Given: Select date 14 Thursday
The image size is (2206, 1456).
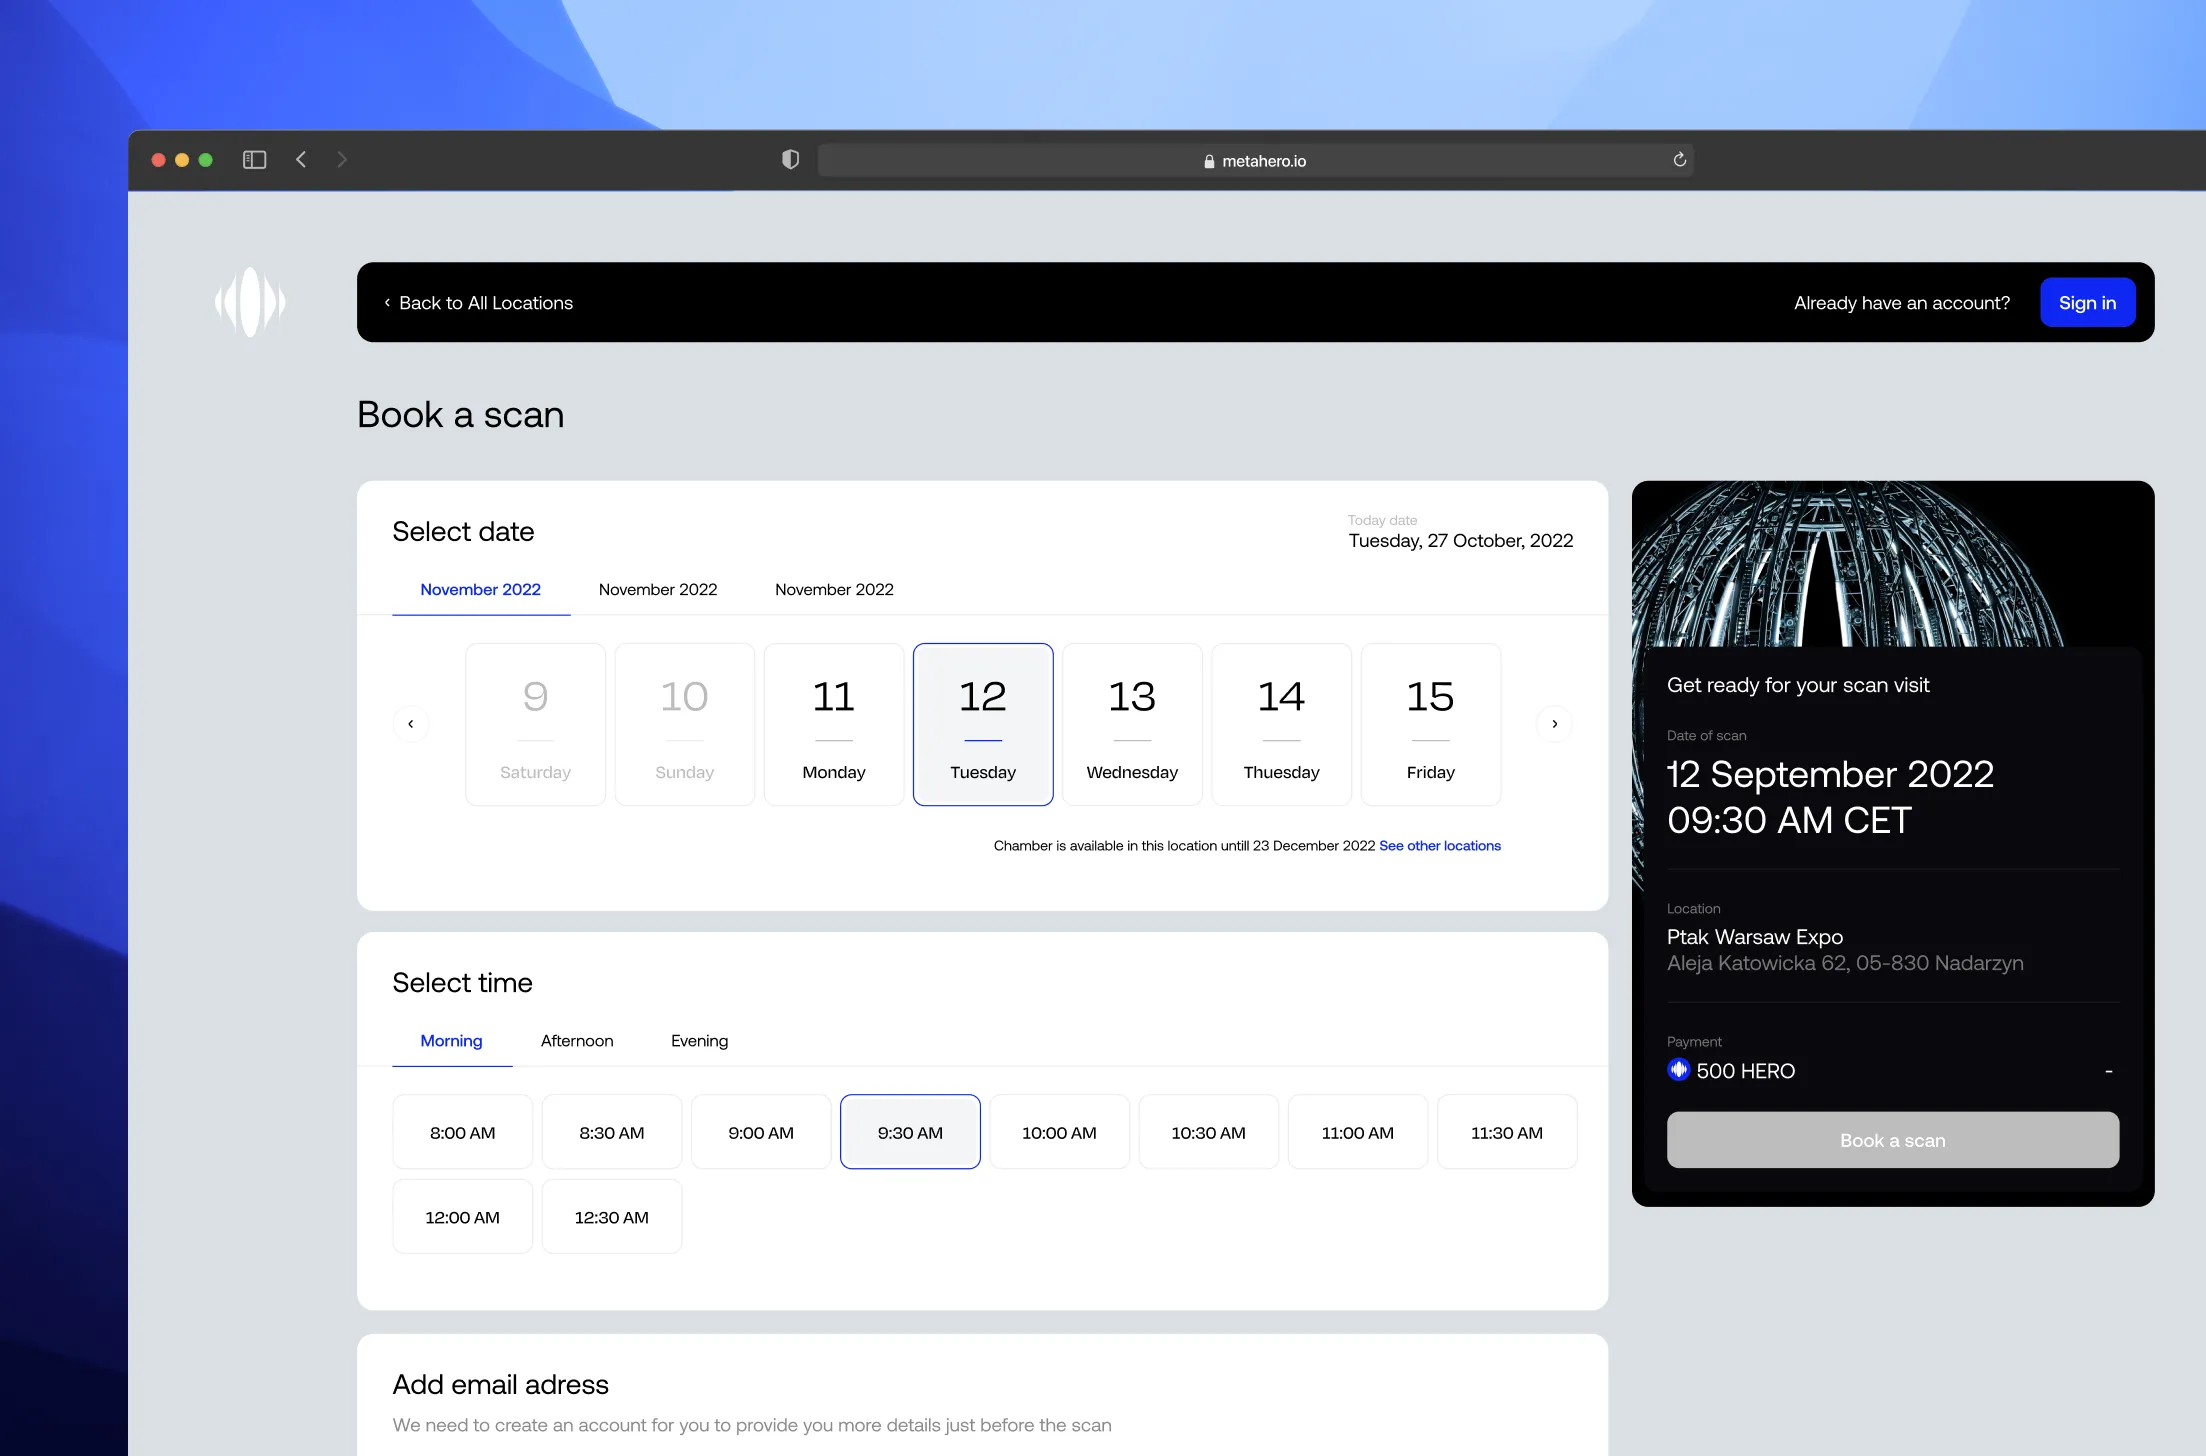Looking at the screenshot, I should coord(1281,723).
